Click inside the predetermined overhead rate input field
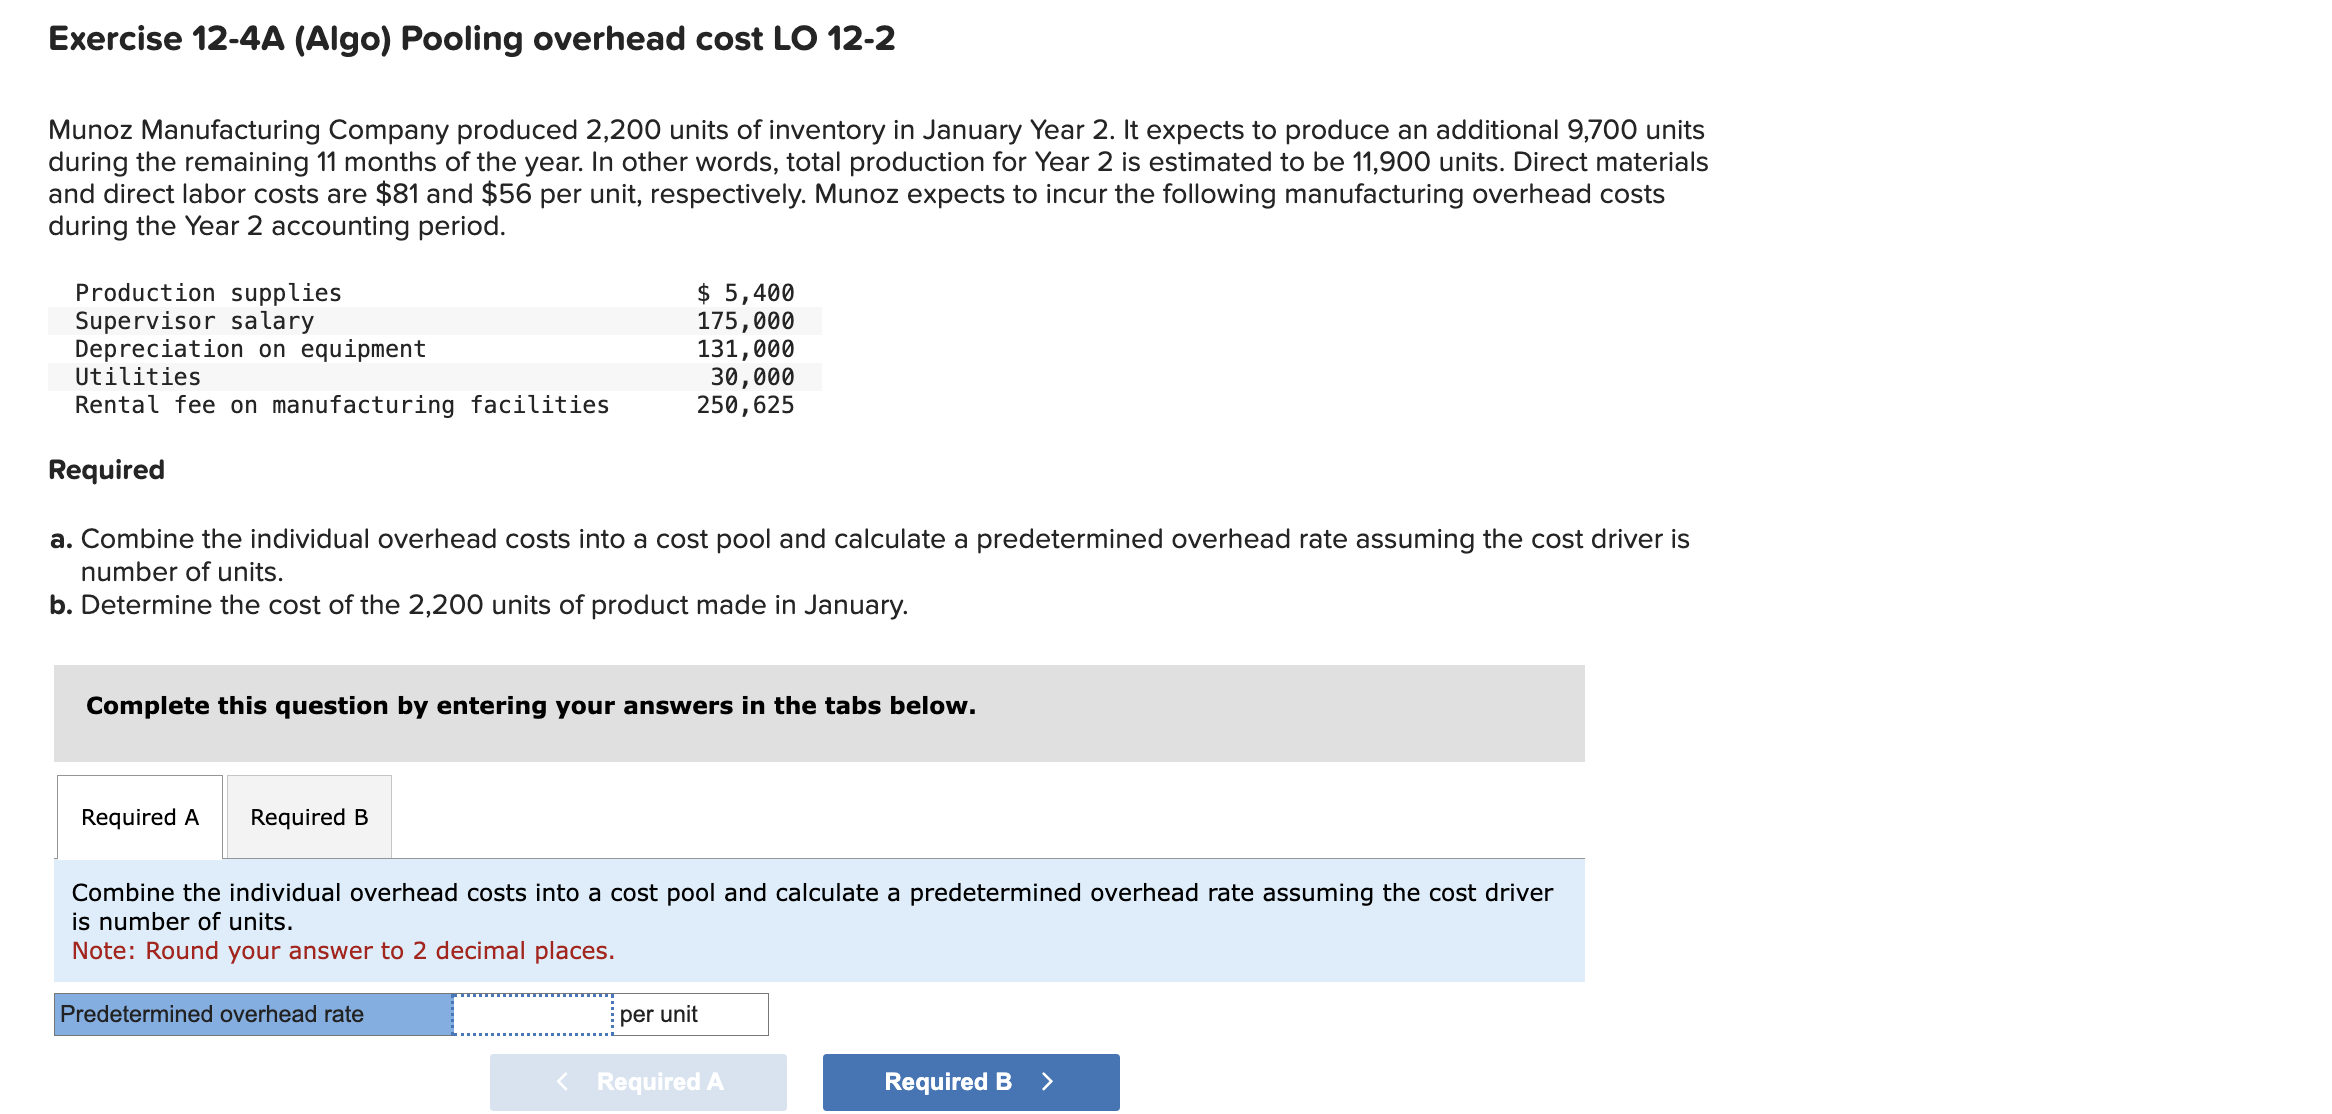Screen dimensions: 2332x1114 coord(530,1013)
